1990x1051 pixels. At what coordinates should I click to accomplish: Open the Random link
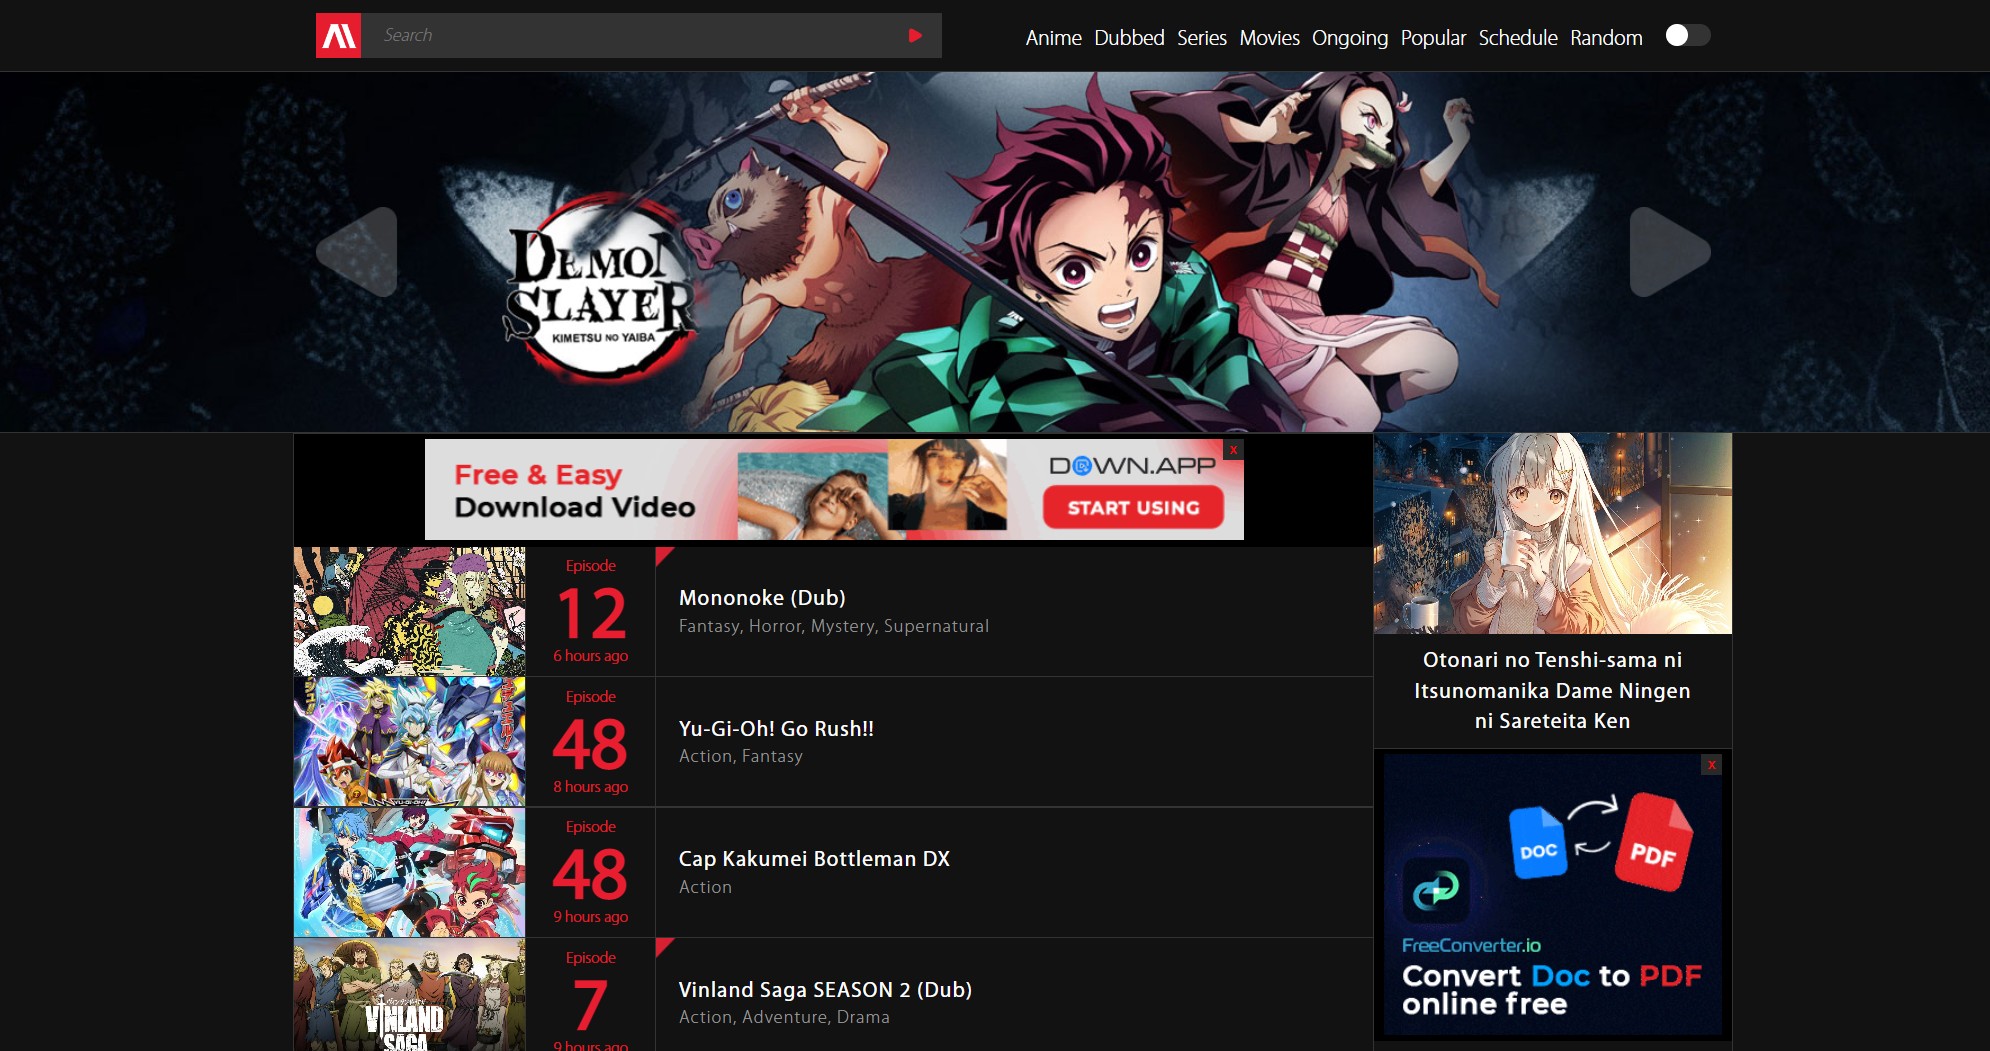pos(1606,38)
